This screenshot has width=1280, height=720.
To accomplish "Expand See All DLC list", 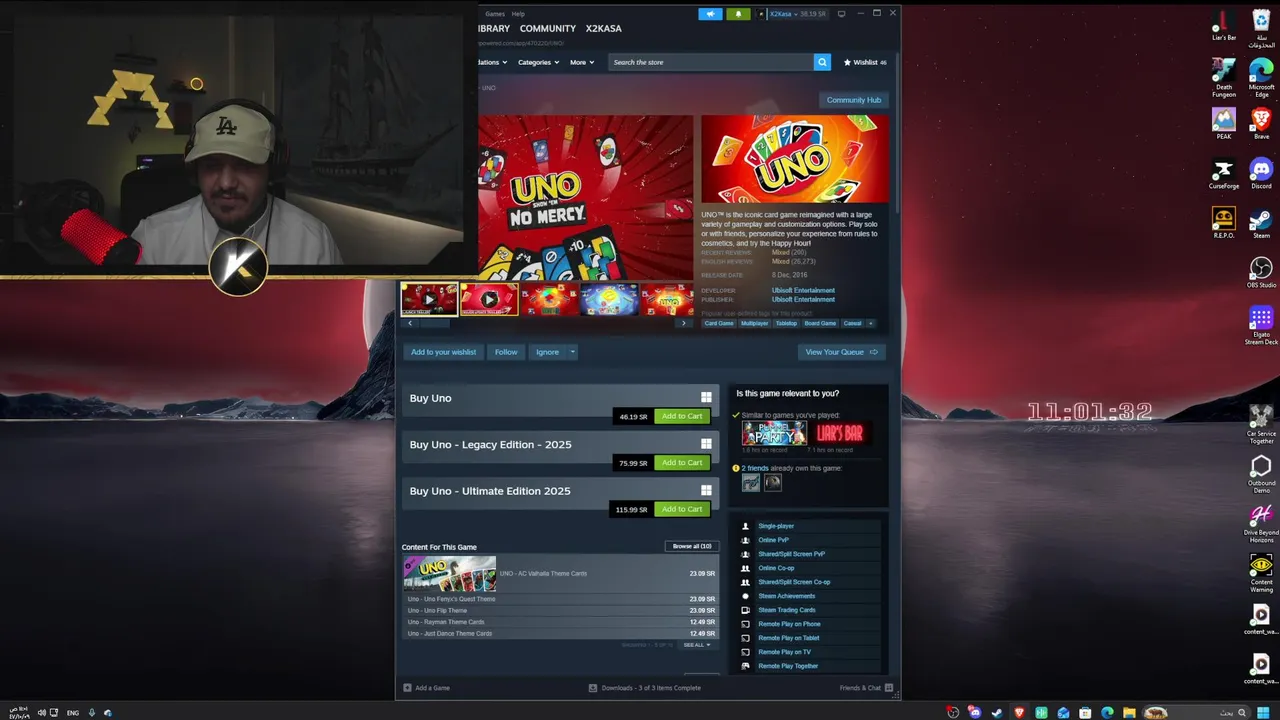I will pyautogui.click(x=696, y=645).
